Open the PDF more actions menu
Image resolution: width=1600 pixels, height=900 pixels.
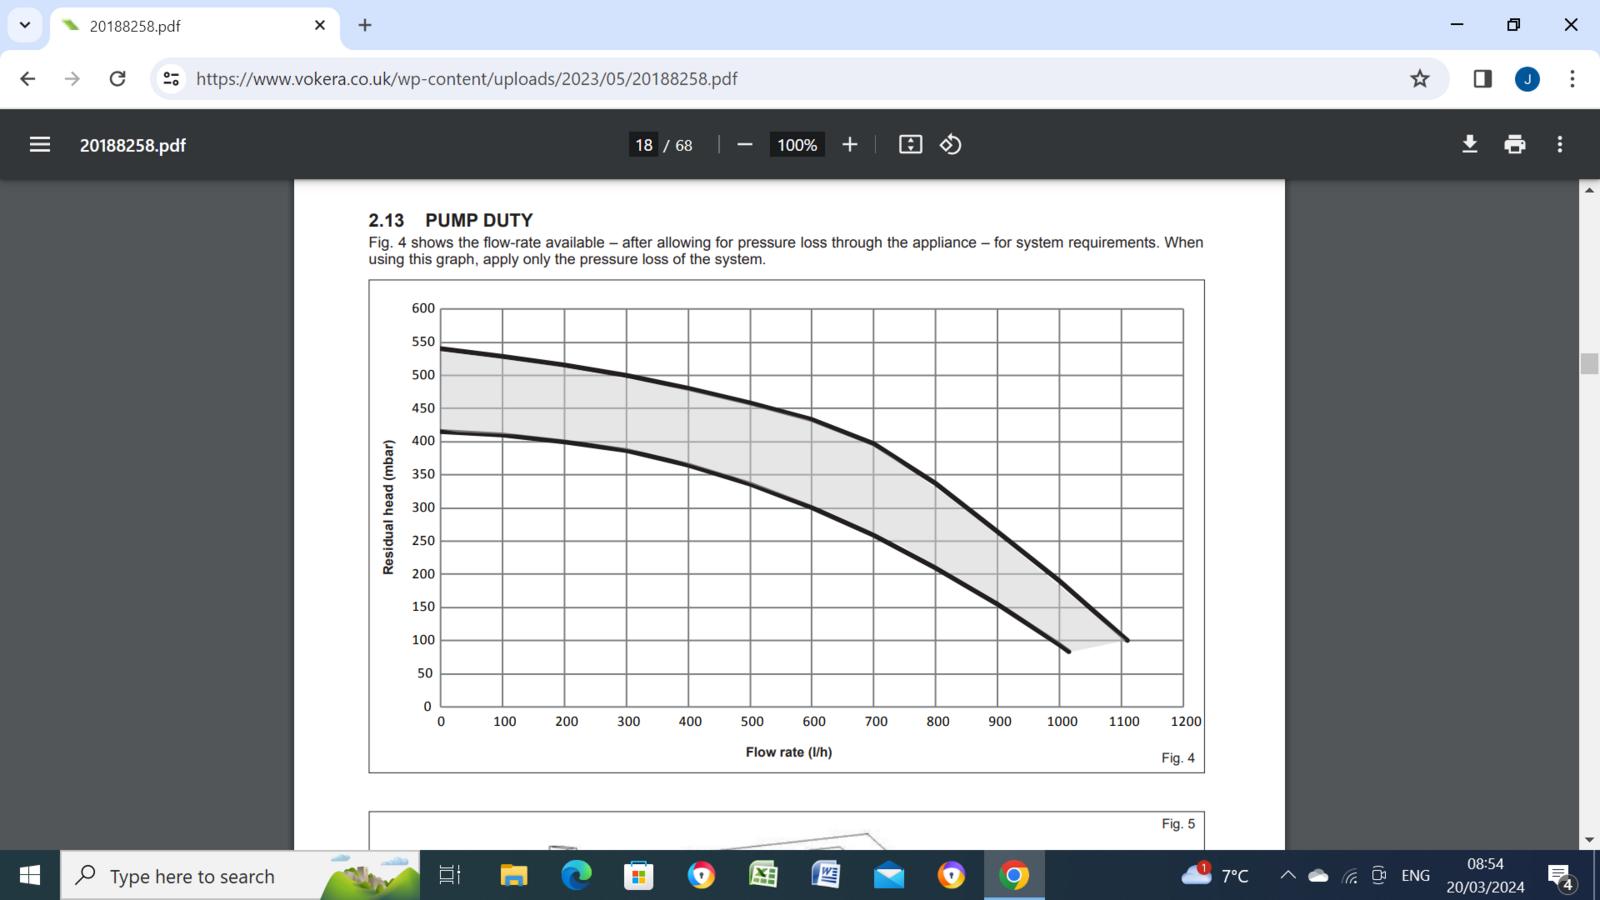pyautogui.click(x=1558, y=144)
